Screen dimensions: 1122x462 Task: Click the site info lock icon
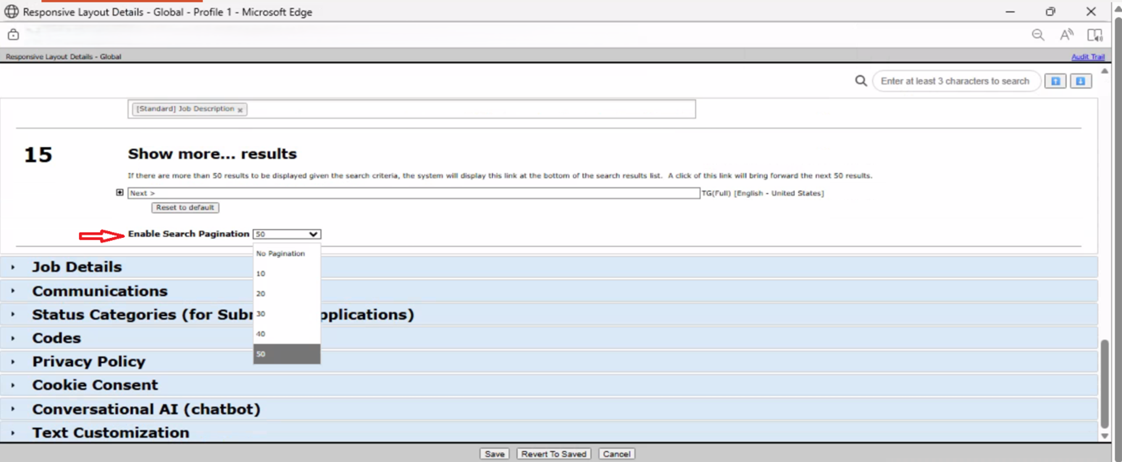13,35
